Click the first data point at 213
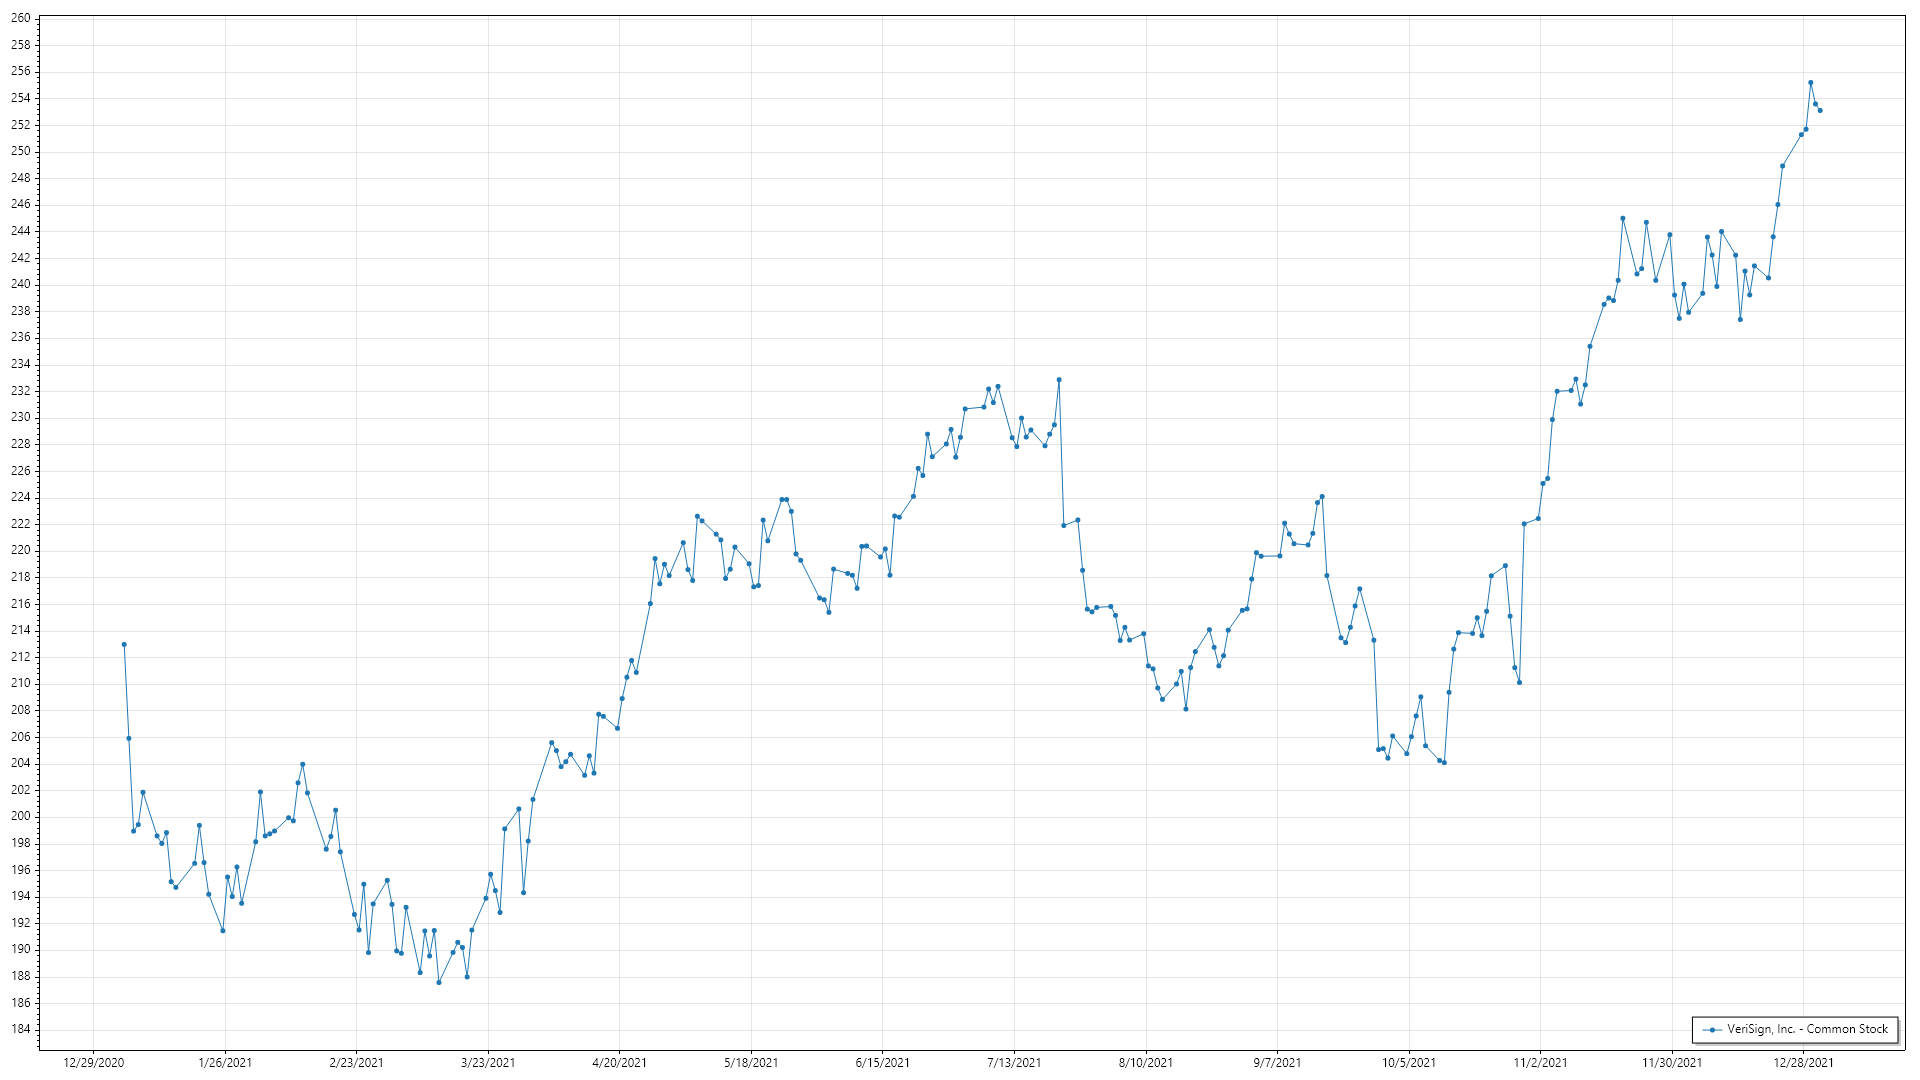This screenshot has width=1920, height=1080. [124, 645]
